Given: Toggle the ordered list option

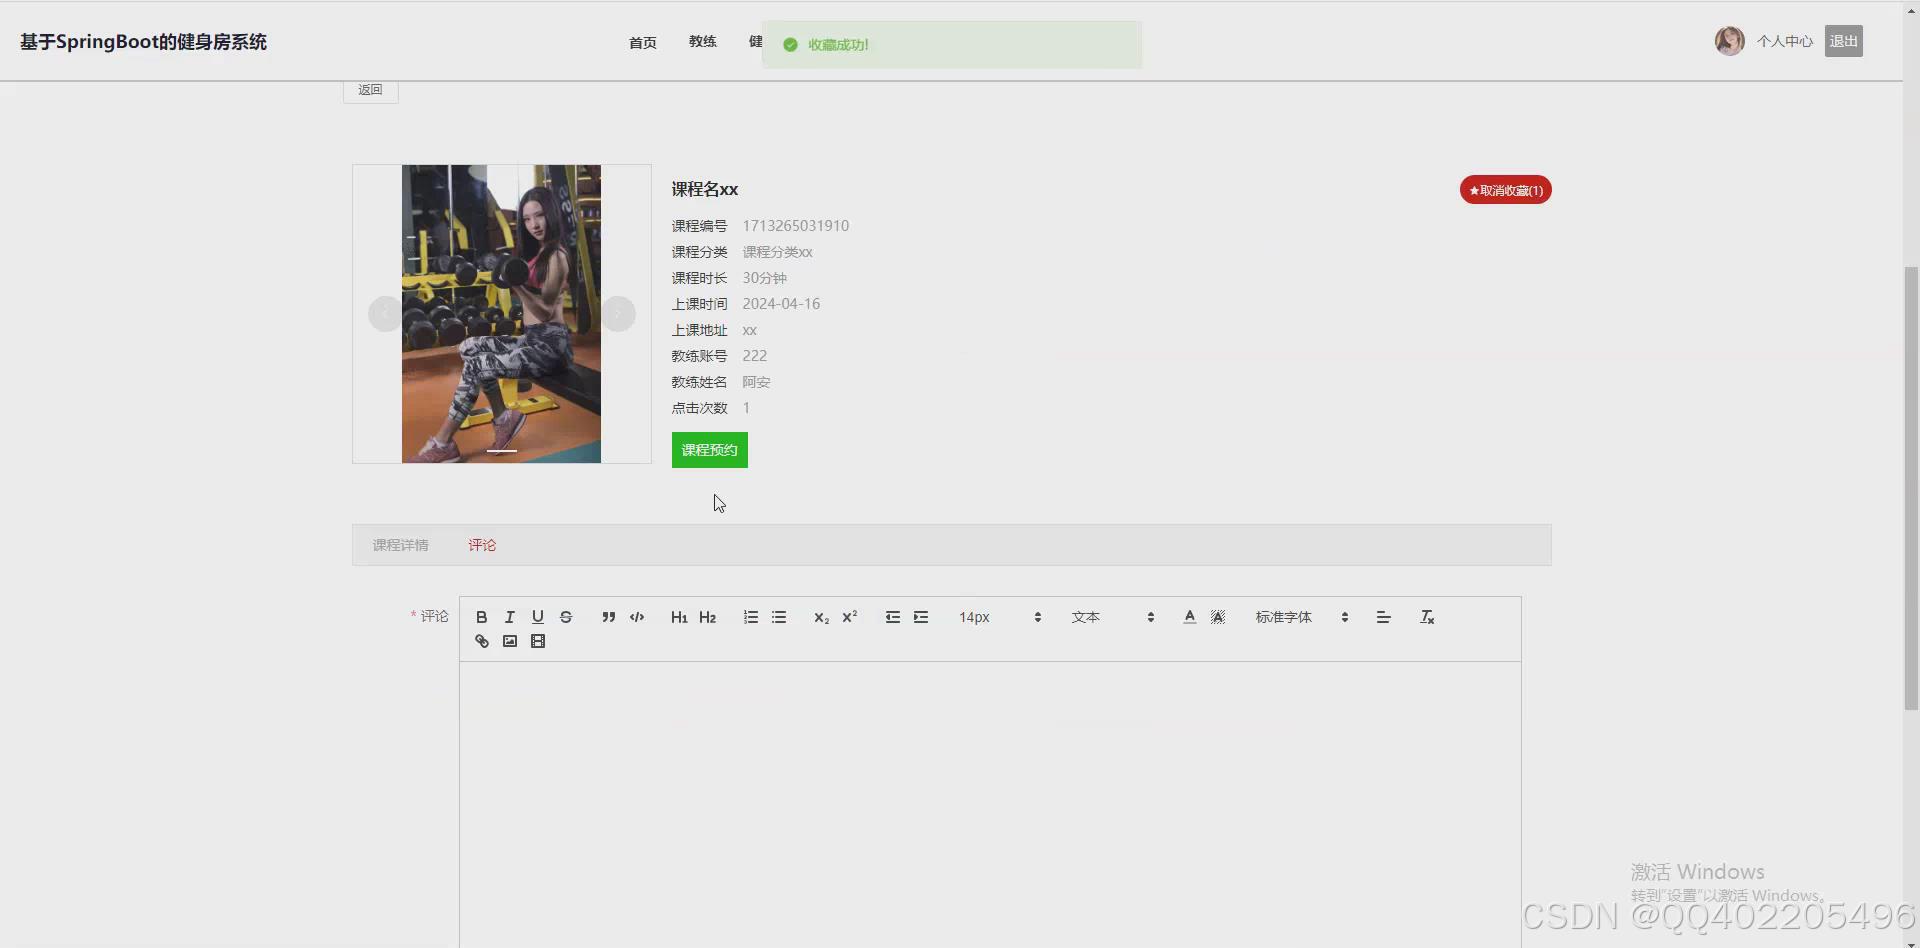Looking at the screenshot, I should (x=750, y=617).
